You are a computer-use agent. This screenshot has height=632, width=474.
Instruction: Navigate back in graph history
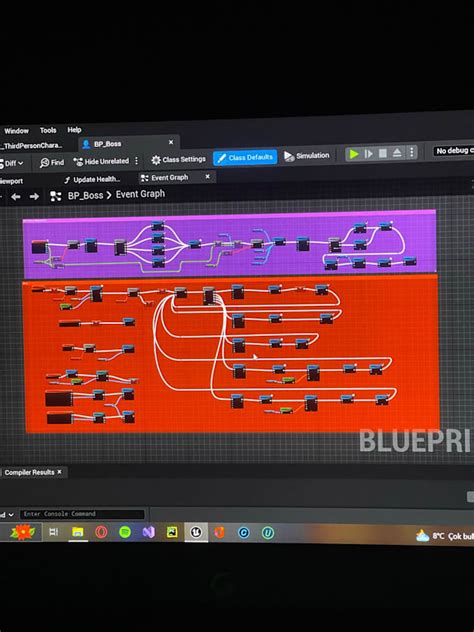[x=16, y=197]
